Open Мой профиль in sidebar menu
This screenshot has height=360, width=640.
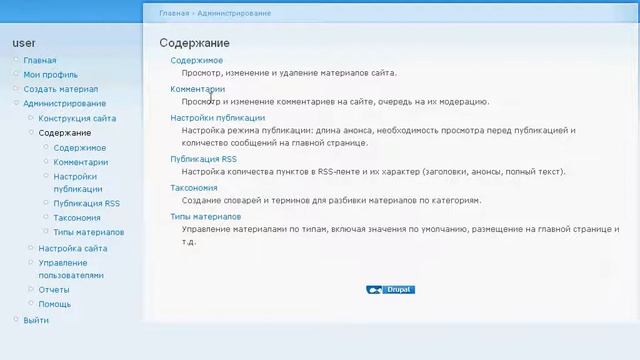click(51, 75)
